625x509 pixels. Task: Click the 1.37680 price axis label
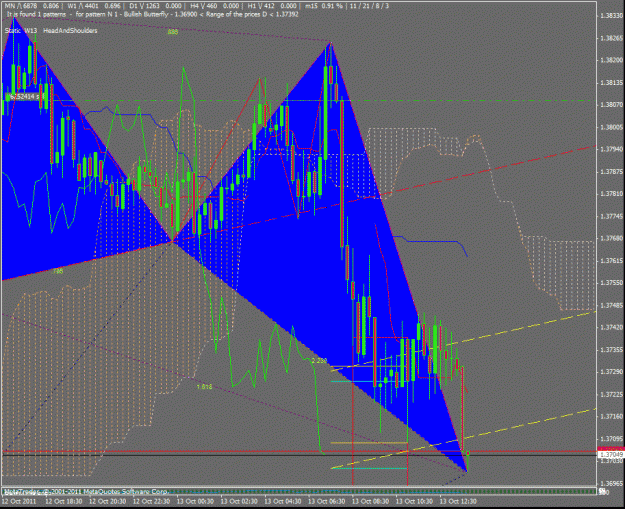tap(611, 238)
